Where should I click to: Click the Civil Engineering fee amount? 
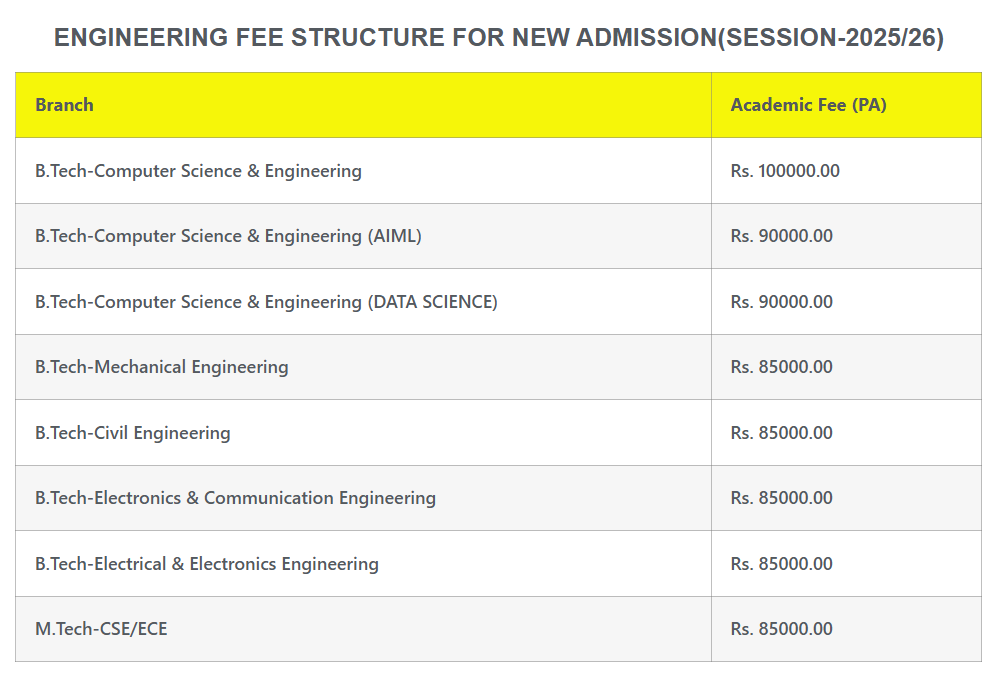(781, 433)
